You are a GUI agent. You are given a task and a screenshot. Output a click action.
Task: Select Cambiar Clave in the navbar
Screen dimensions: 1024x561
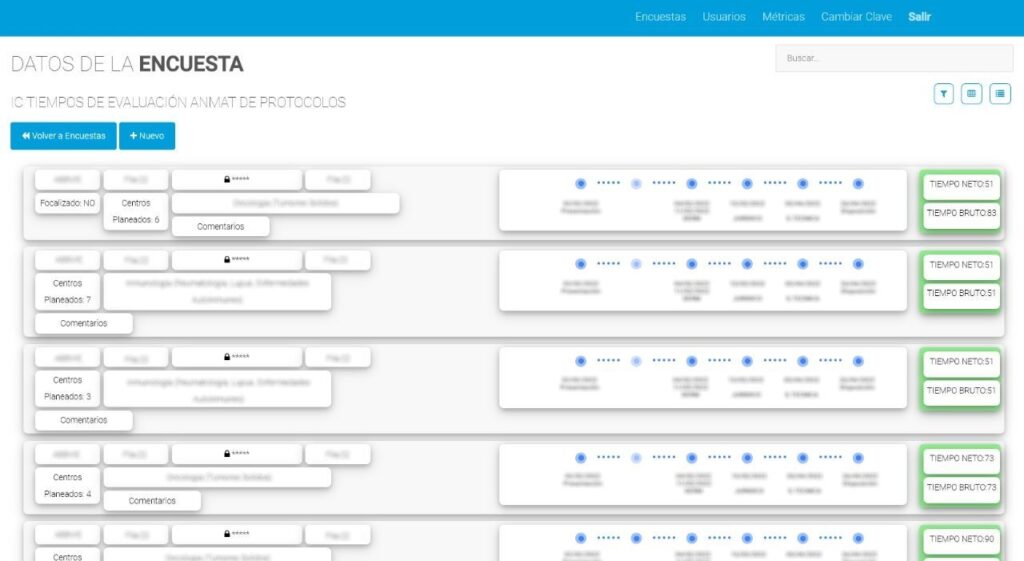coord(856,17)
